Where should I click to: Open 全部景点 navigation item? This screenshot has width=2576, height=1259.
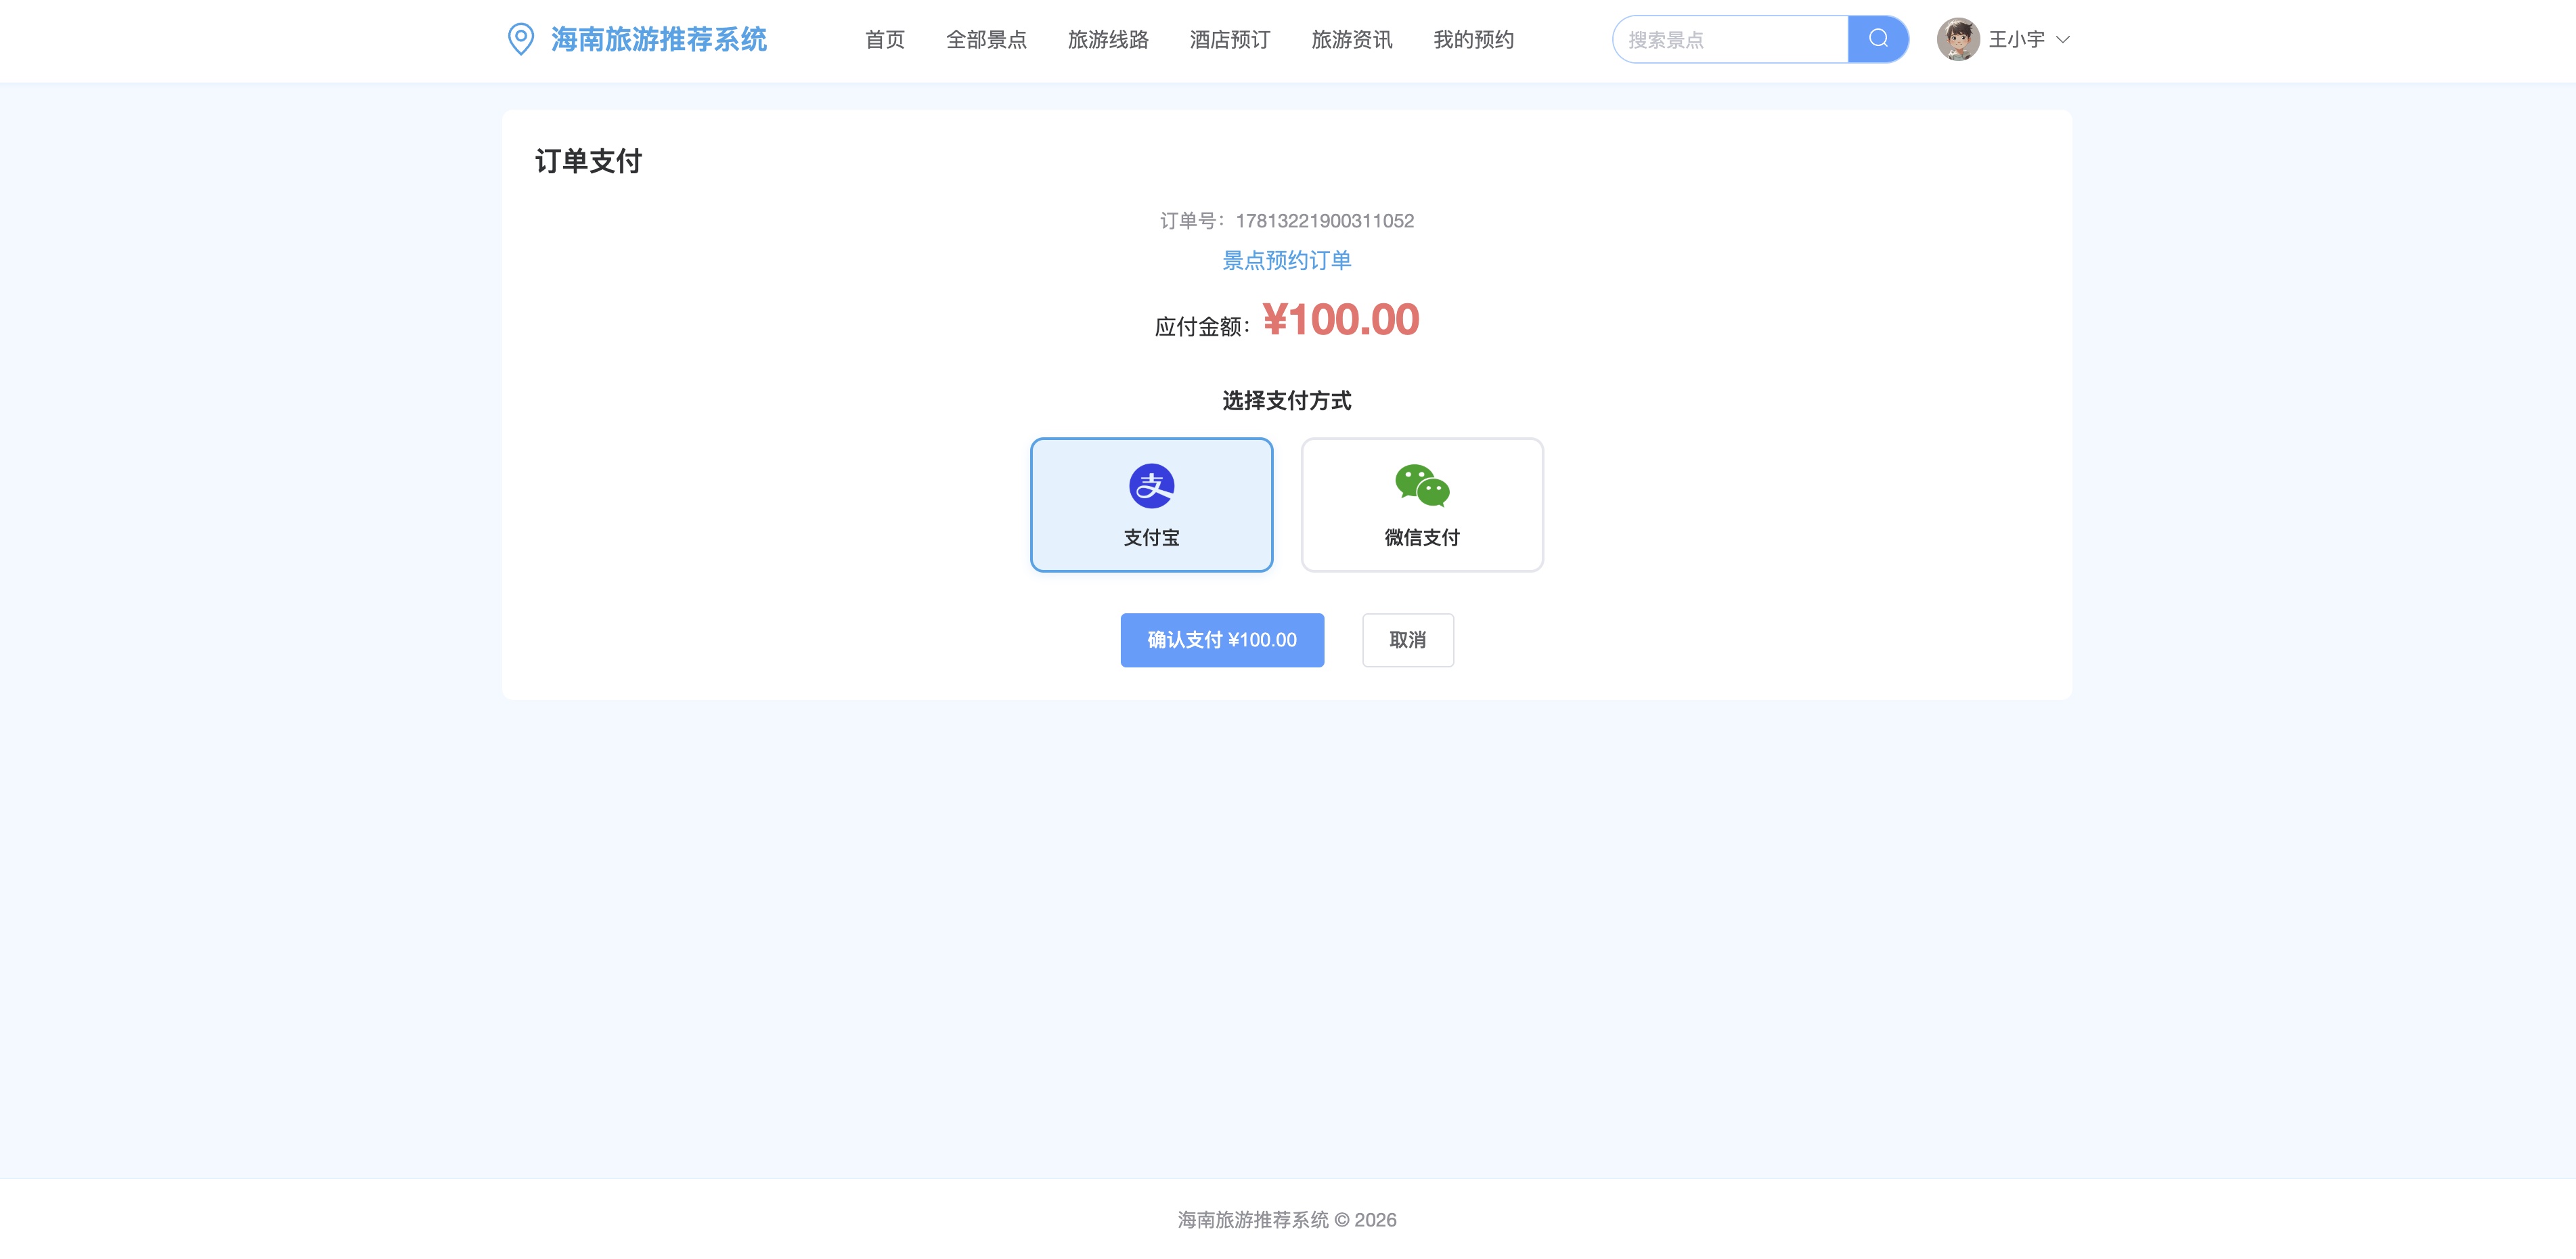[x=986, y=40]
